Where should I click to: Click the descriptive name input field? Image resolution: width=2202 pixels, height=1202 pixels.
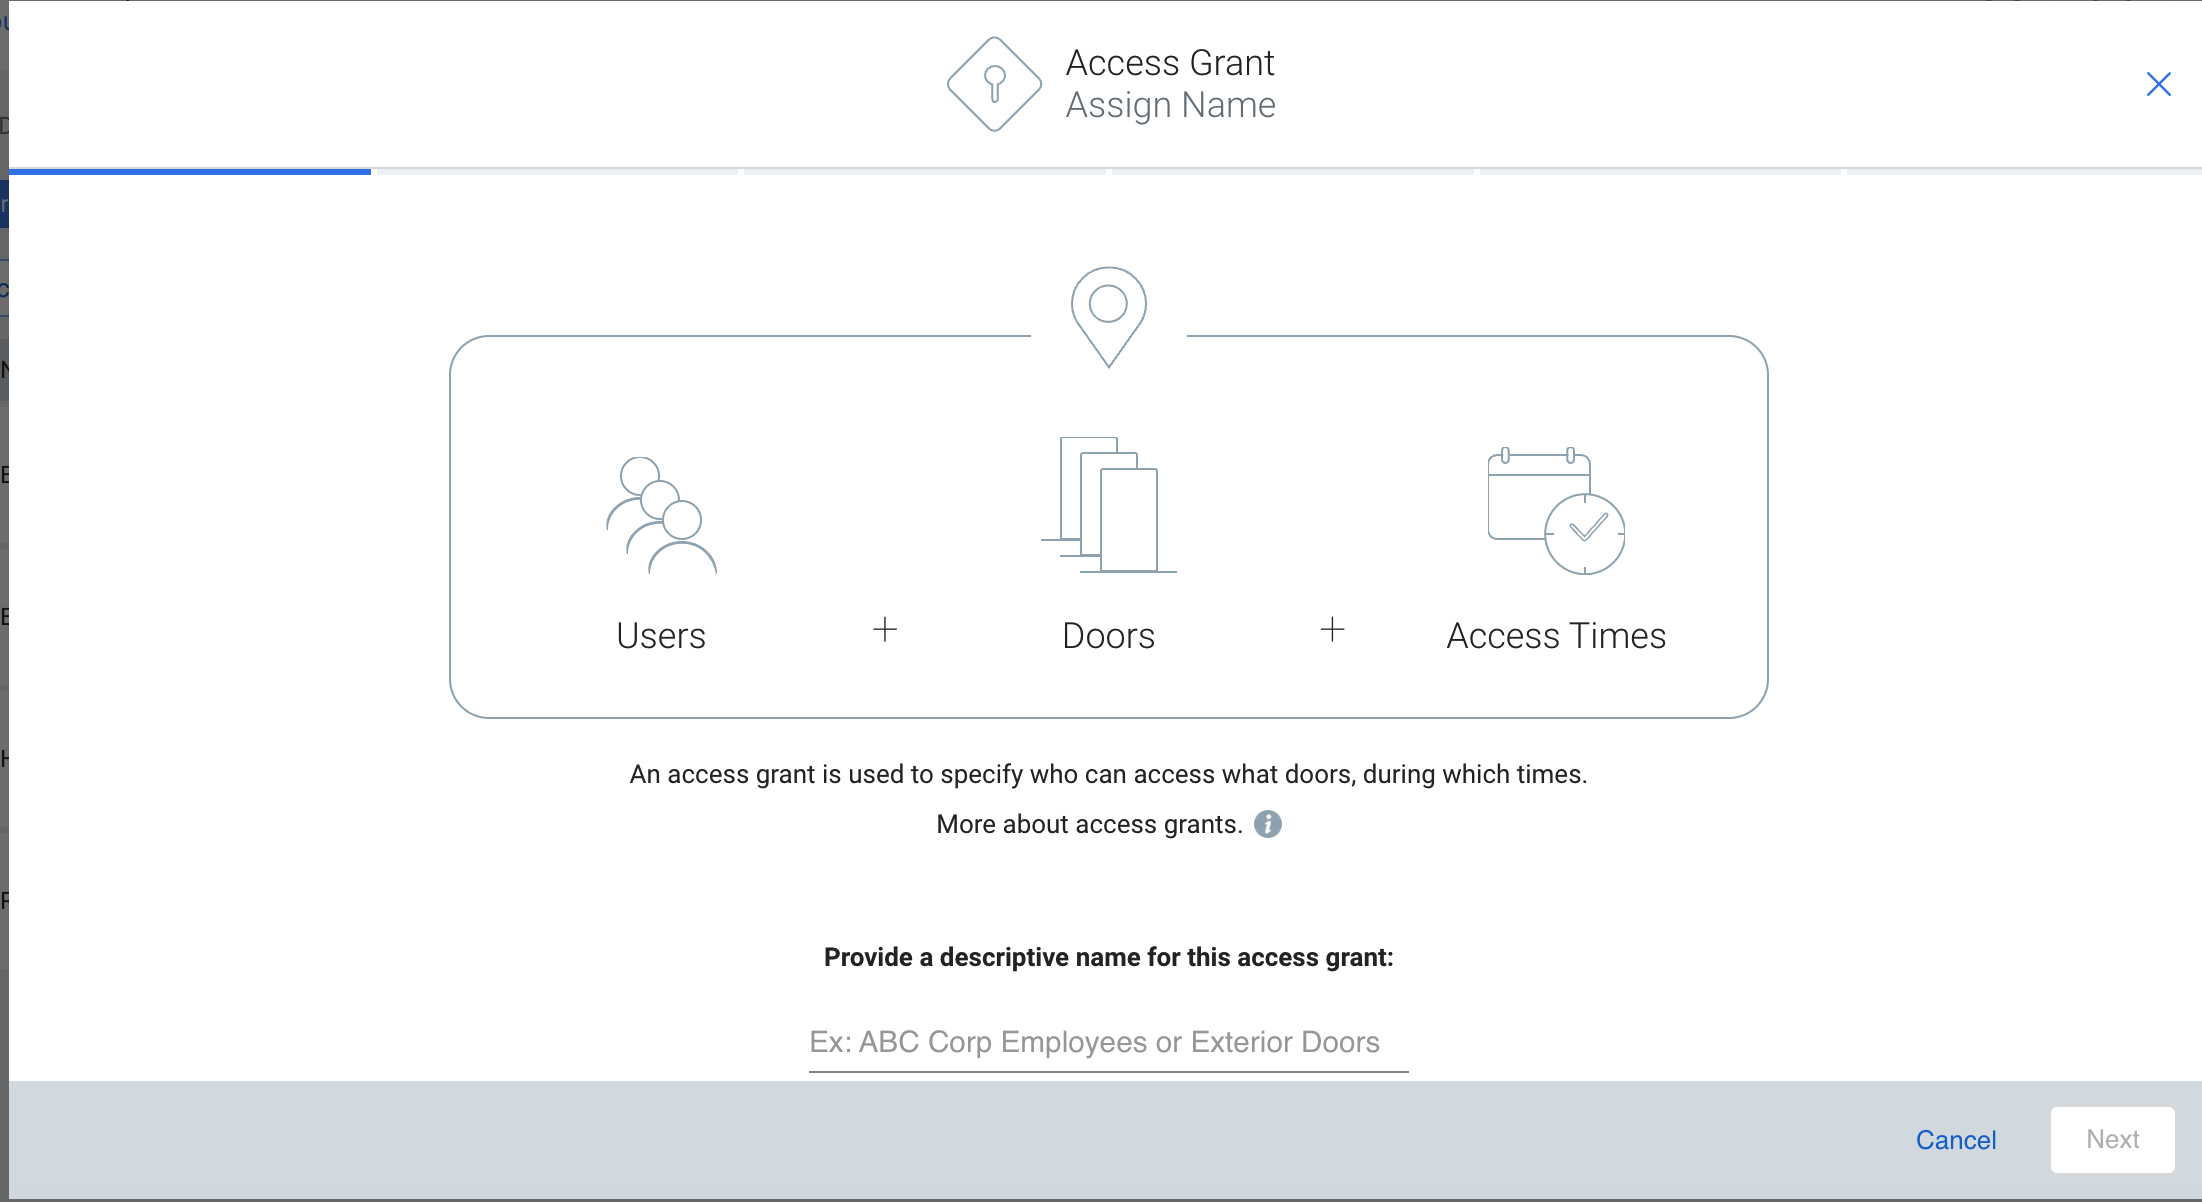click(1108, 1042)
